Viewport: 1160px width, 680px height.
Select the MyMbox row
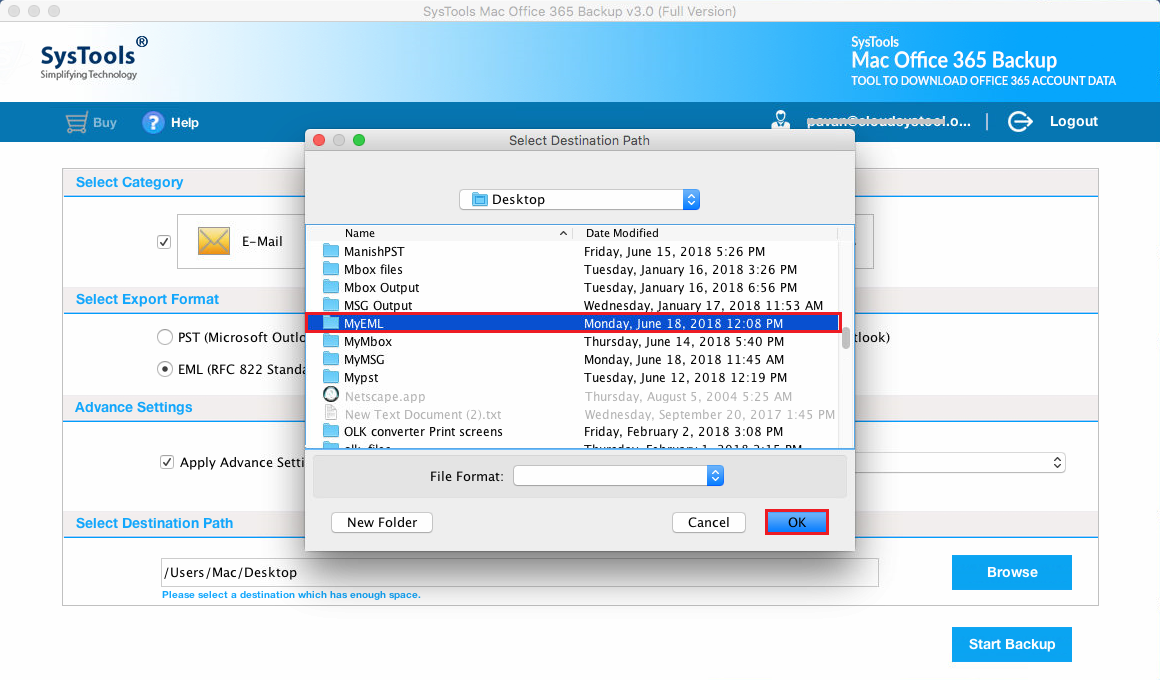click(573, 341)
